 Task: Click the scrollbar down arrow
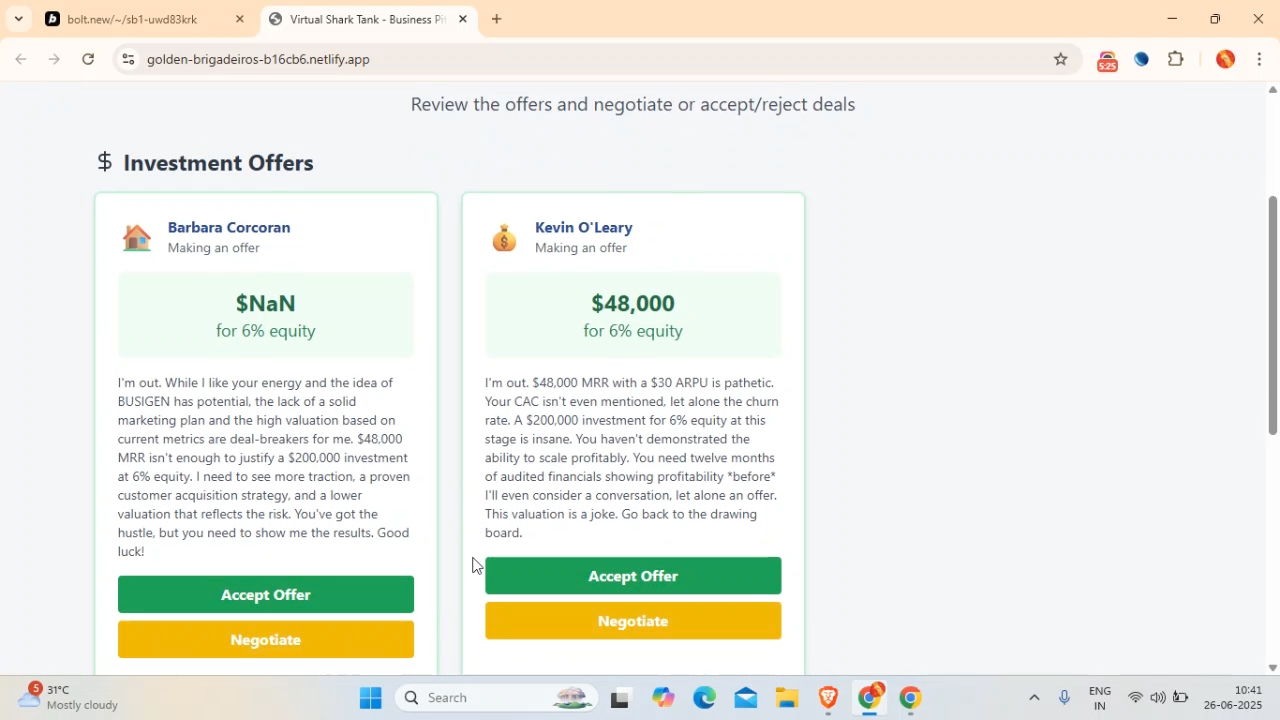(1272, 668)
